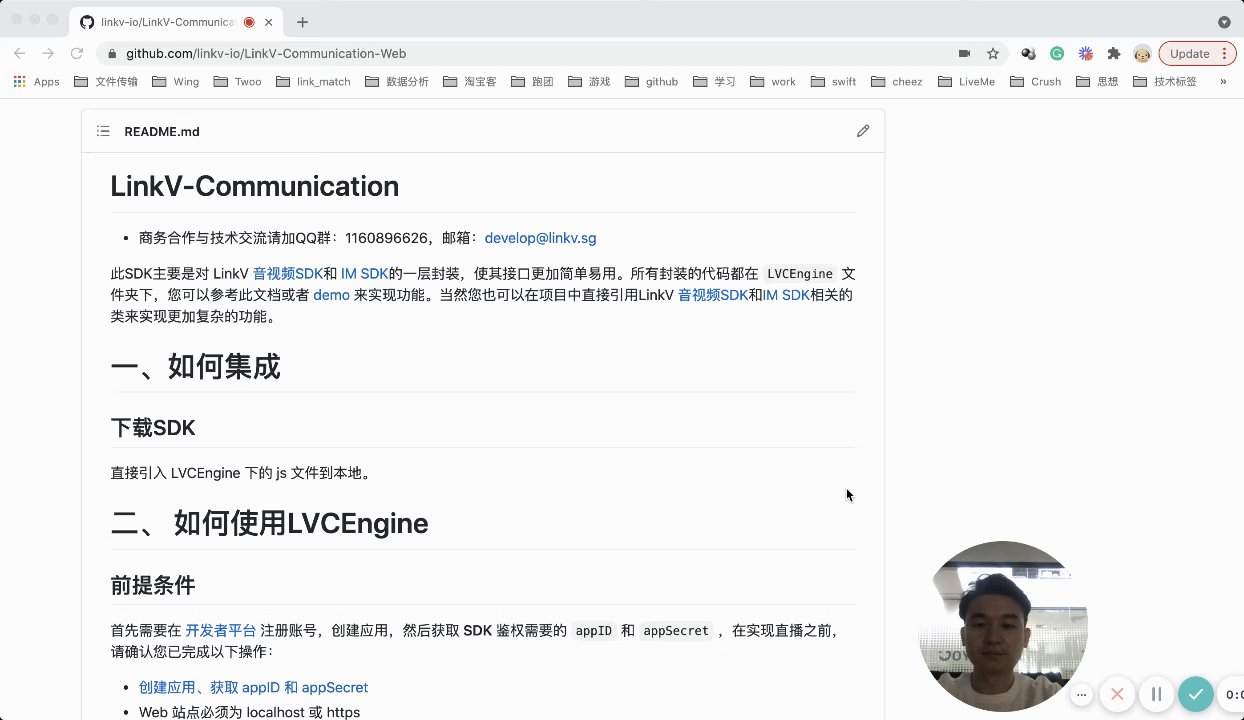This screenshot has width=1244, height=720.
Task: Open the 淘宝客 bookmark folder
Action: pos(470,82)
